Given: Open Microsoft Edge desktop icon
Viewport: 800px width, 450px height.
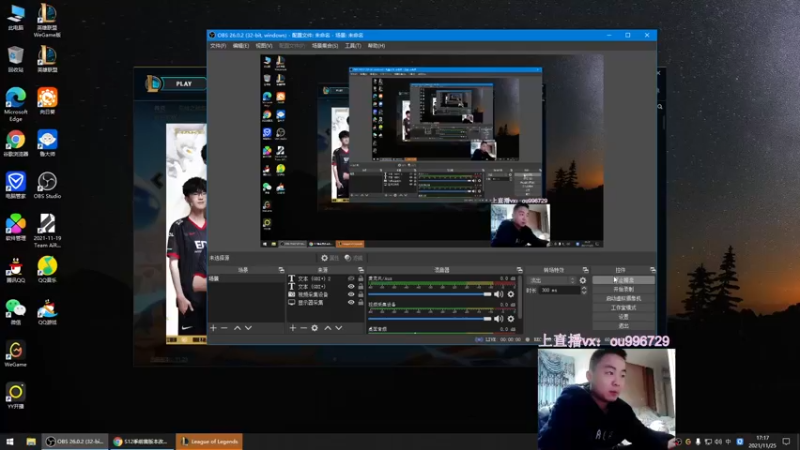Looking at the screenshot, I should 16,104.
